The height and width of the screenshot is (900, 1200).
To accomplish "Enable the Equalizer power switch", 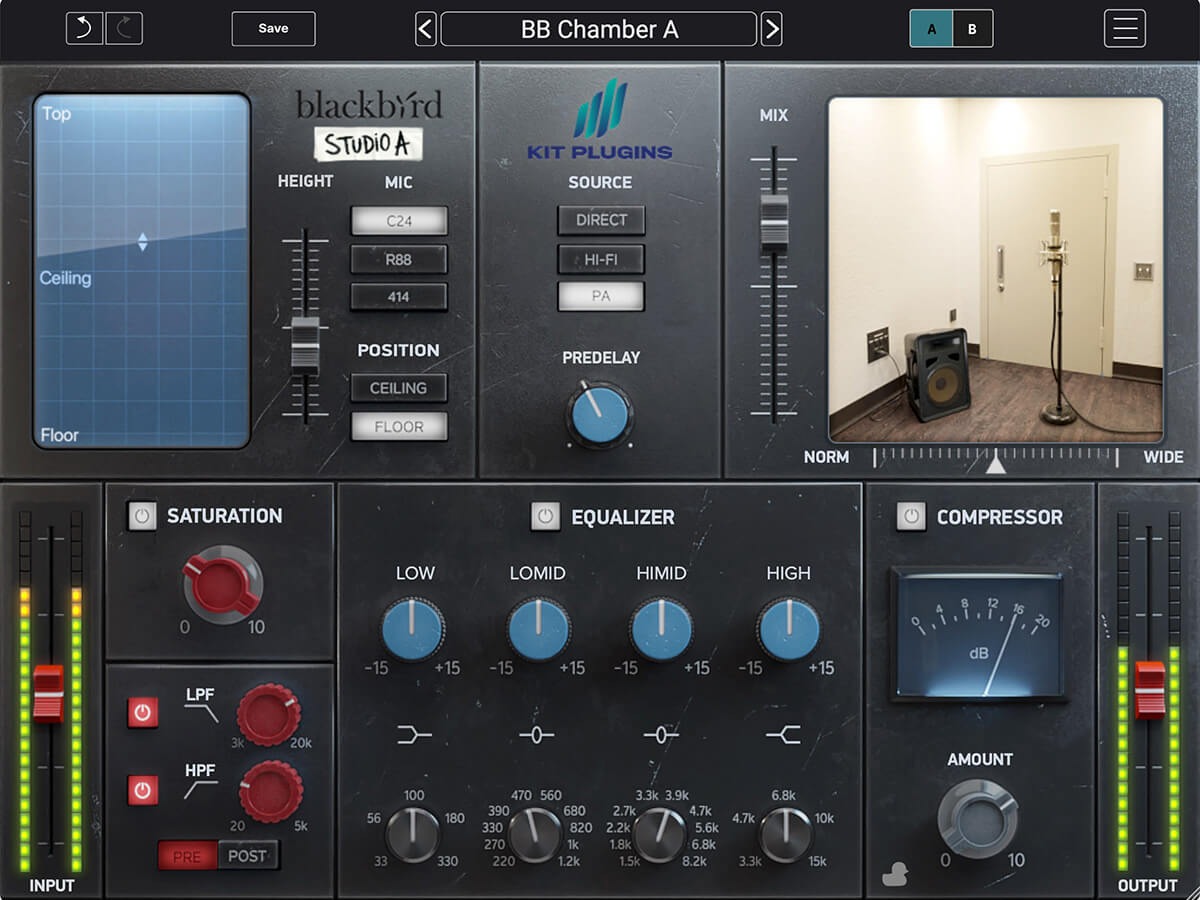I will [x=545, y=516].
